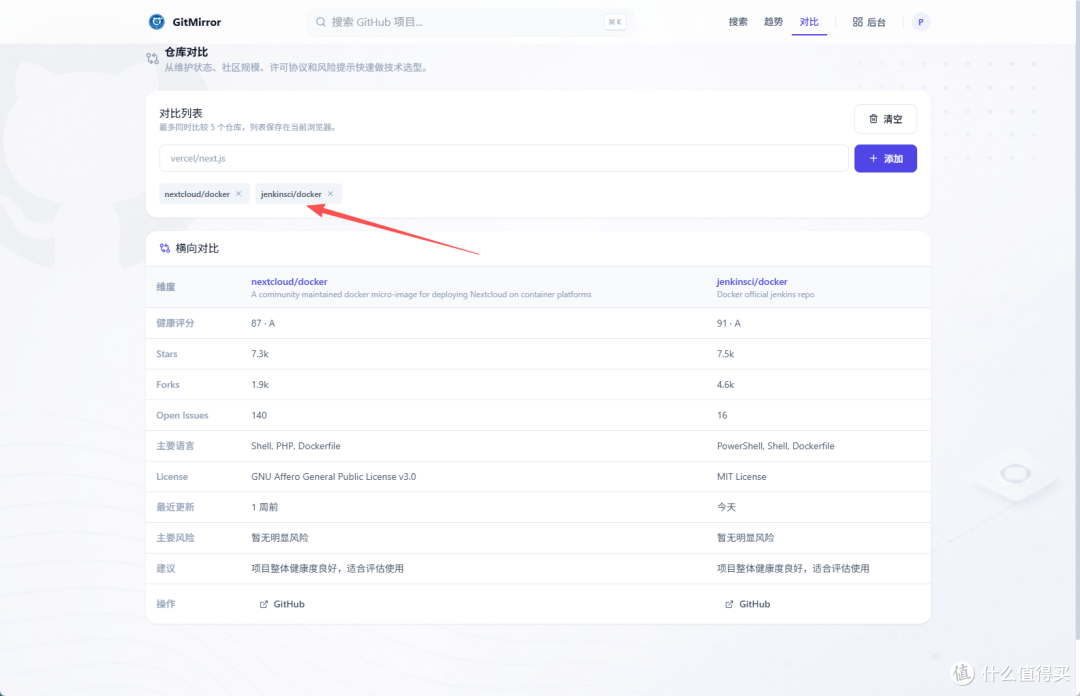Screen dimensions: 1080x696
Task: Switch to the 对比 nav tab
Action: coord(809,22)
